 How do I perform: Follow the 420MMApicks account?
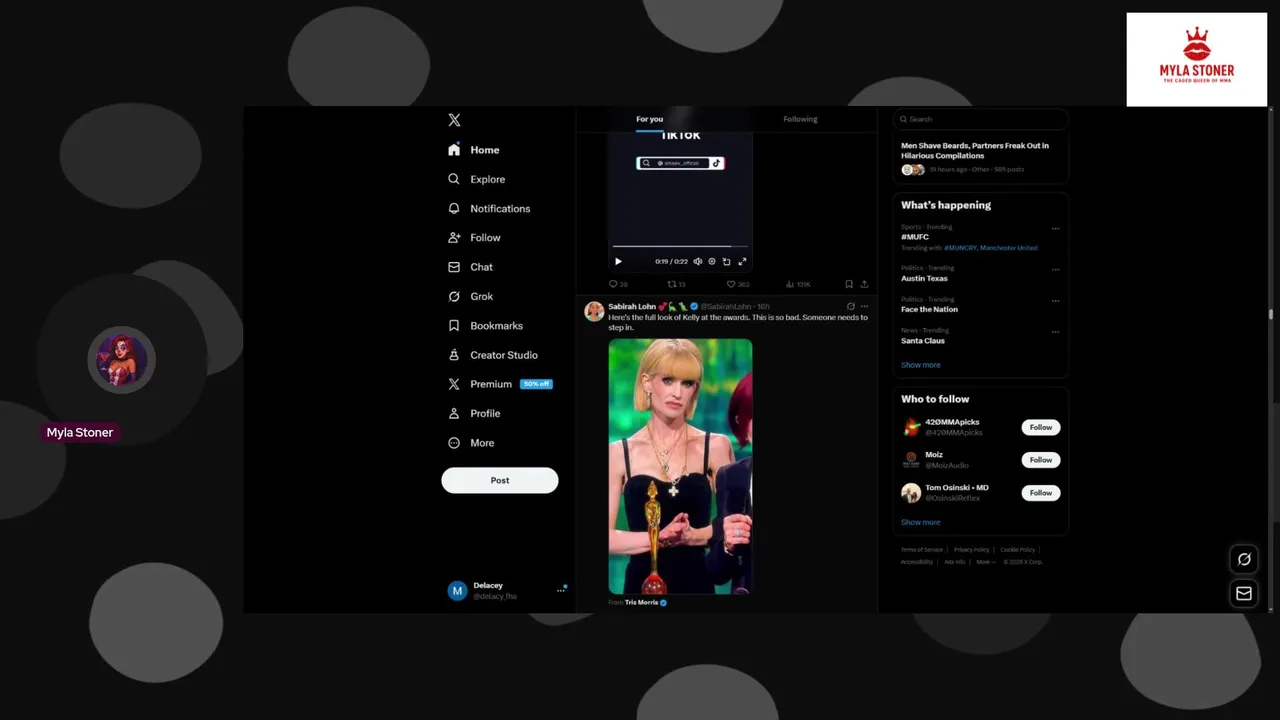(1041, 427)
